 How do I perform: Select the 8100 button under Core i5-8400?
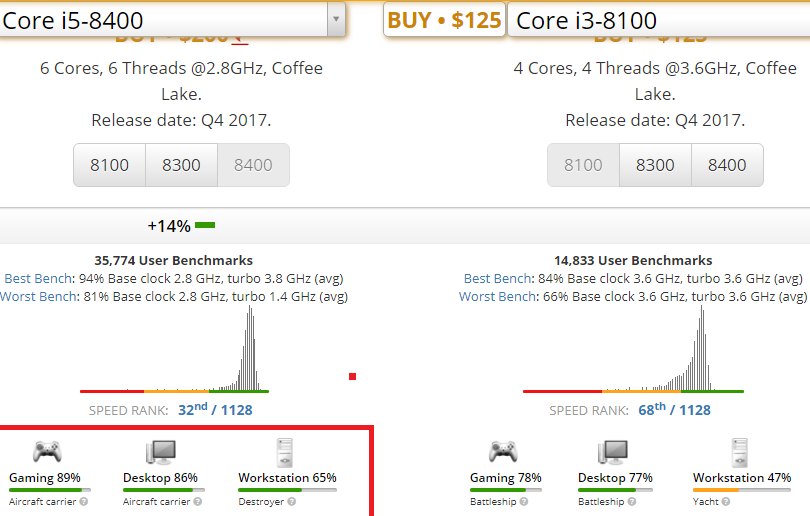[x=110, y=165]
